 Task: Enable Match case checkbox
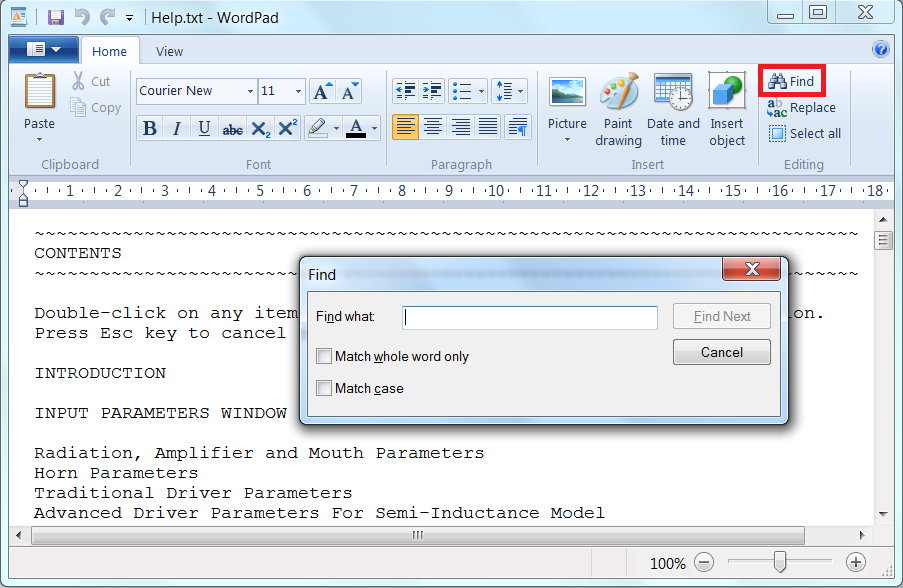click(x=324, y=388)
